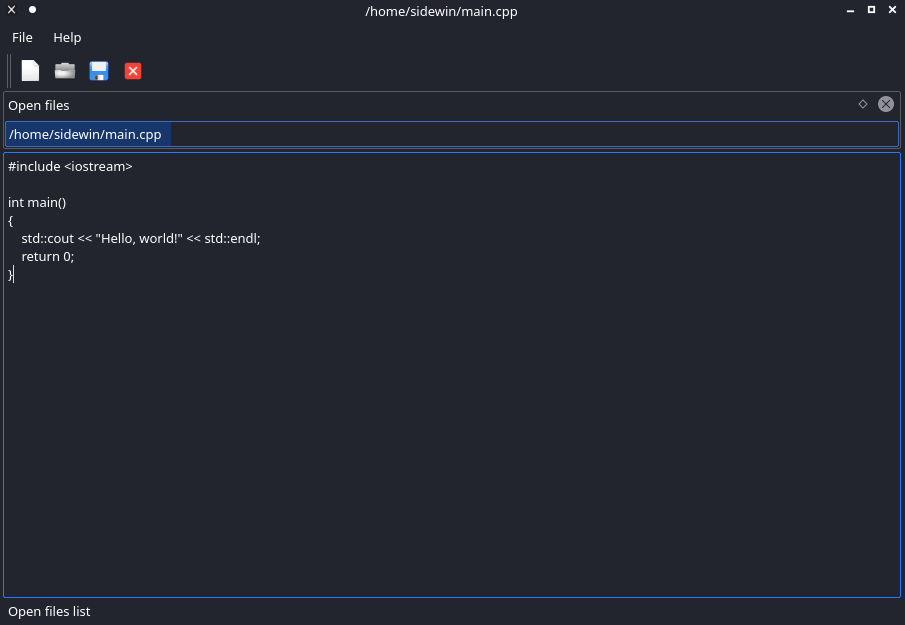Open the File menu
Viewport: 905px width, 625px height.
(x=22, y=38)
